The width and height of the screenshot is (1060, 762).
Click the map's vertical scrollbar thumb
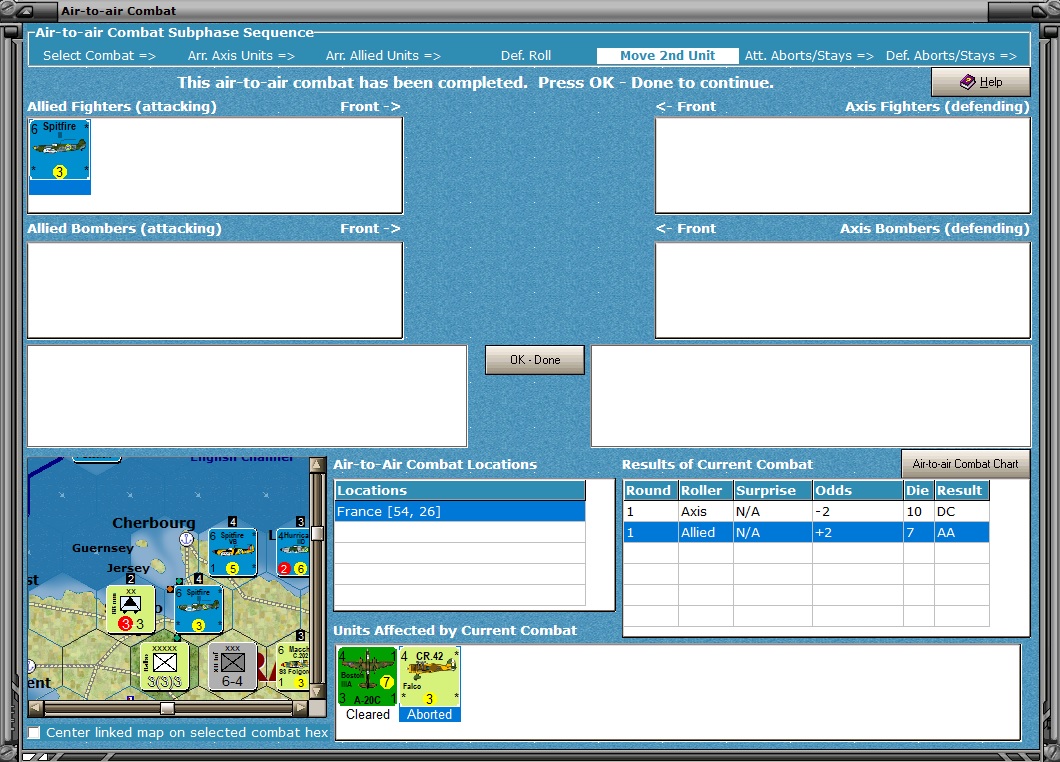coord(316,533)
